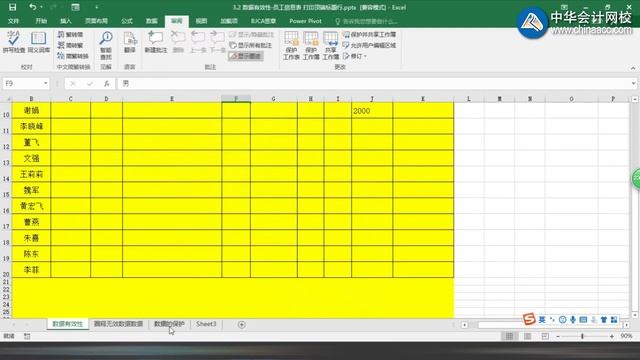Switch to the 视图 View tab
The height and width of the screenshot is (360, 640).
point(201,21)
